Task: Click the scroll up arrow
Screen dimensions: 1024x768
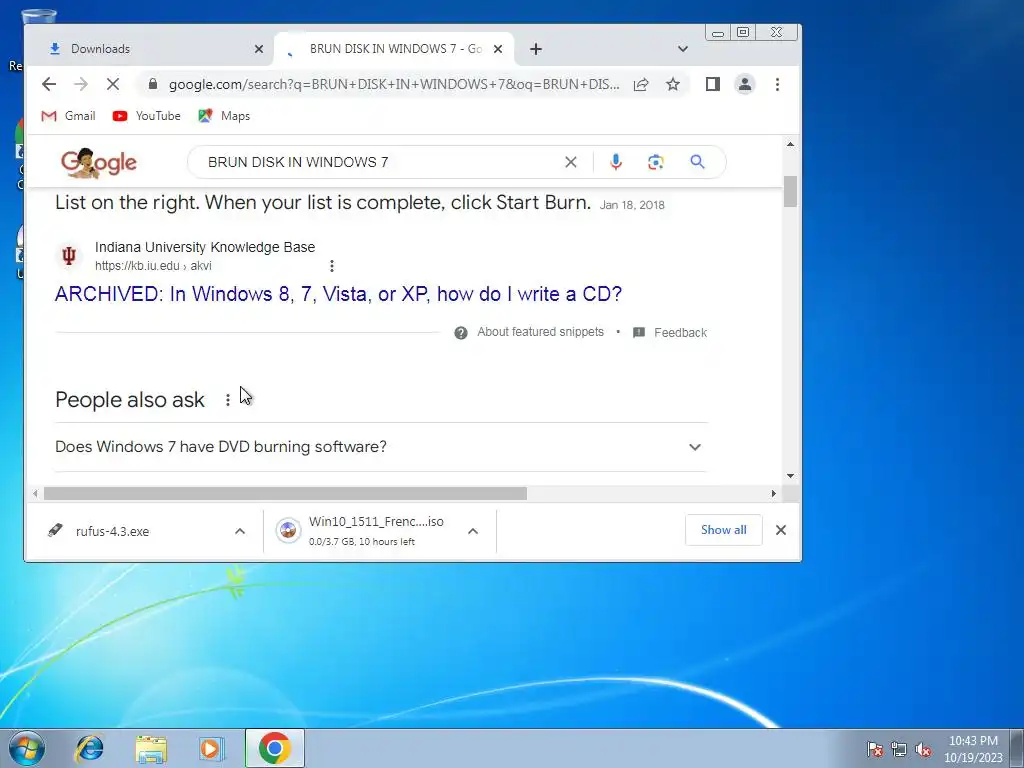Action: tap(790, 144)
